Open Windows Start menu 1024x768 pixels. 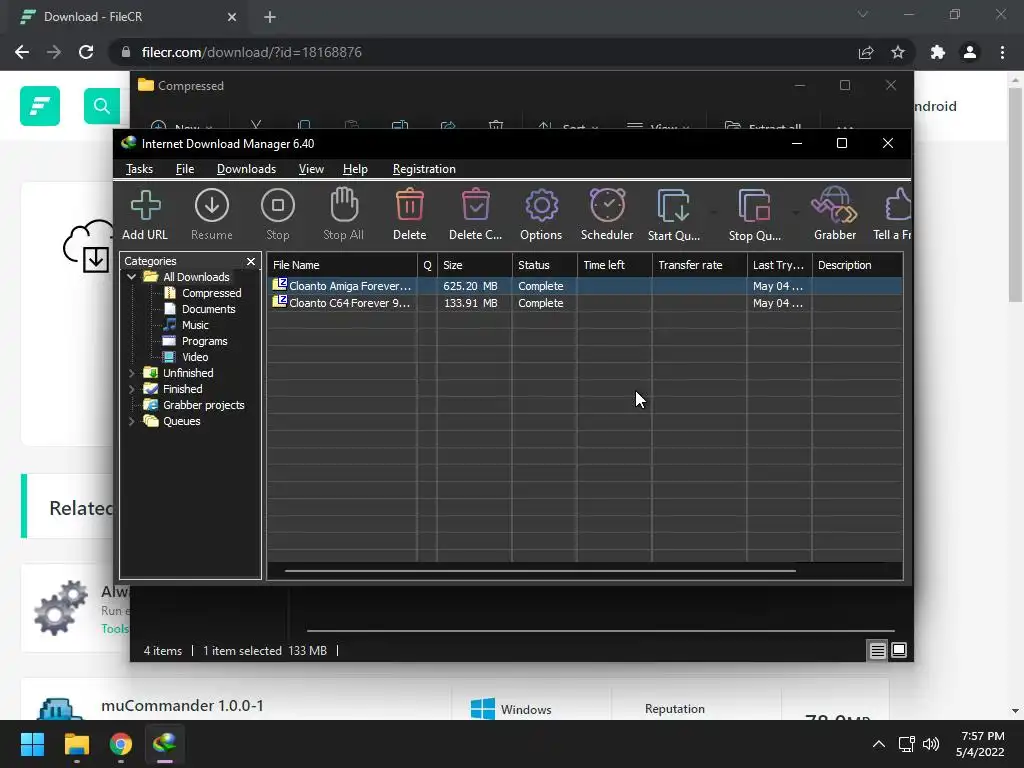32,744
